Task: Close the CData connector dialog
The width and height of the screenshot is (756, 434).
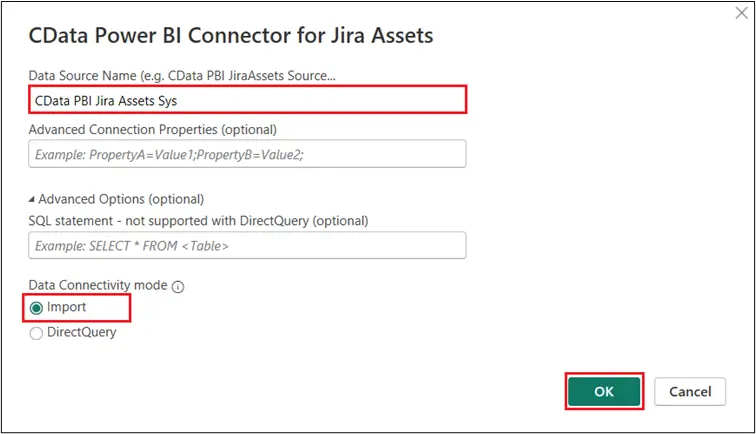Action: pyautogui.click(x=739, y=14)
